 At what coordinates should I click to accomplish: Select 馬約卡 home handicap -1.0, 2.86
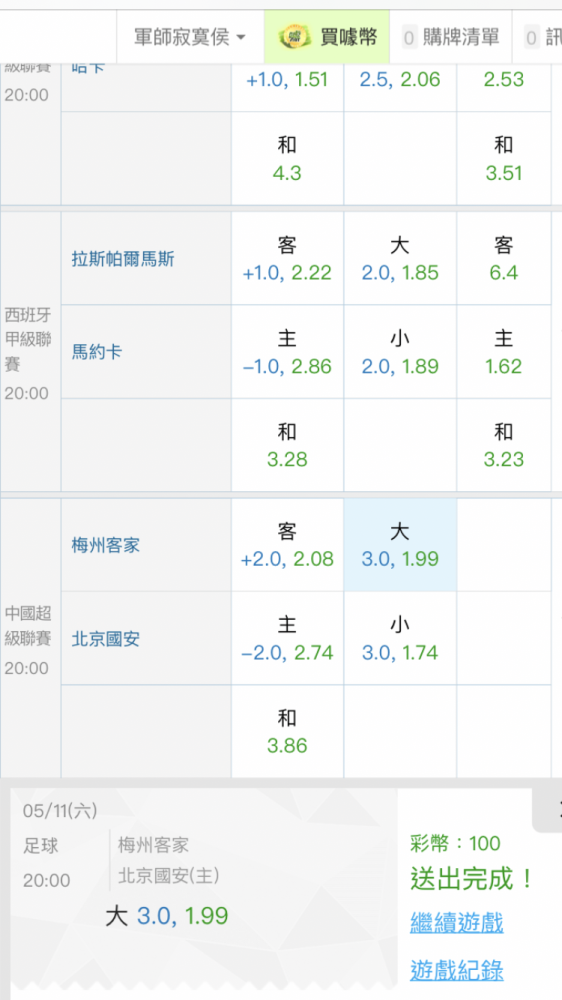pos(287,352)
